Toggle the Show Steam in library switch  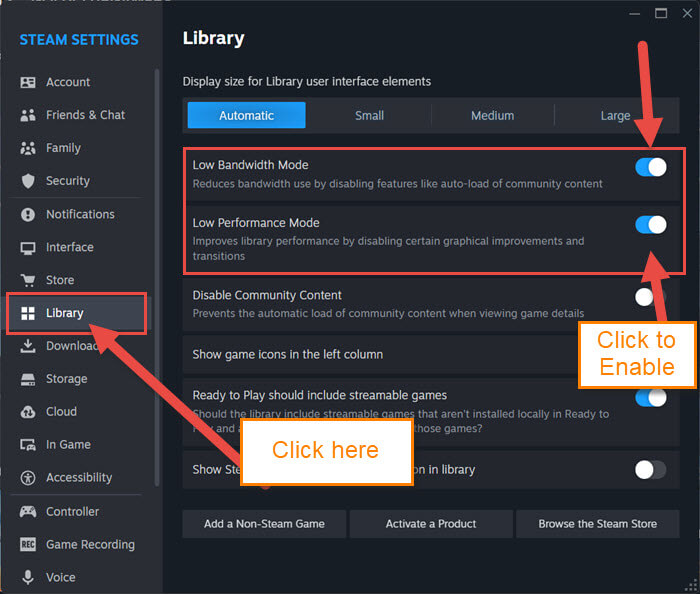pyautogui.click(x=651, y=469)
